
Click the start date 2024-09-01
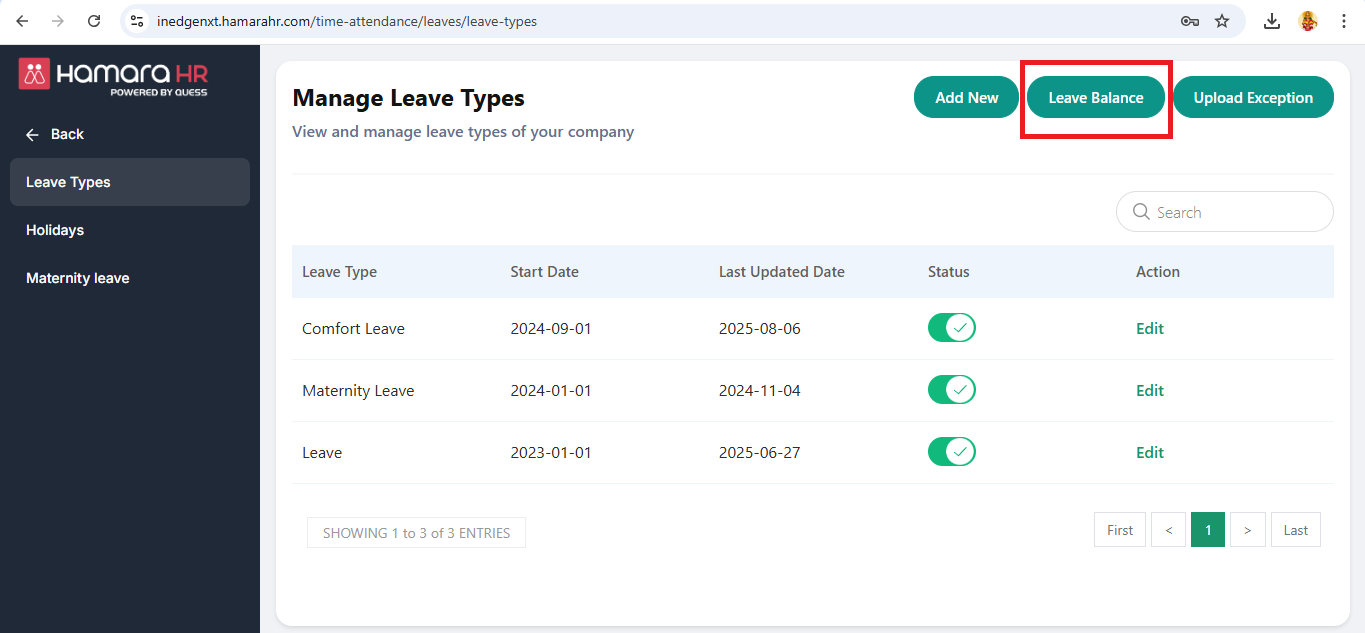pos(550,328)
